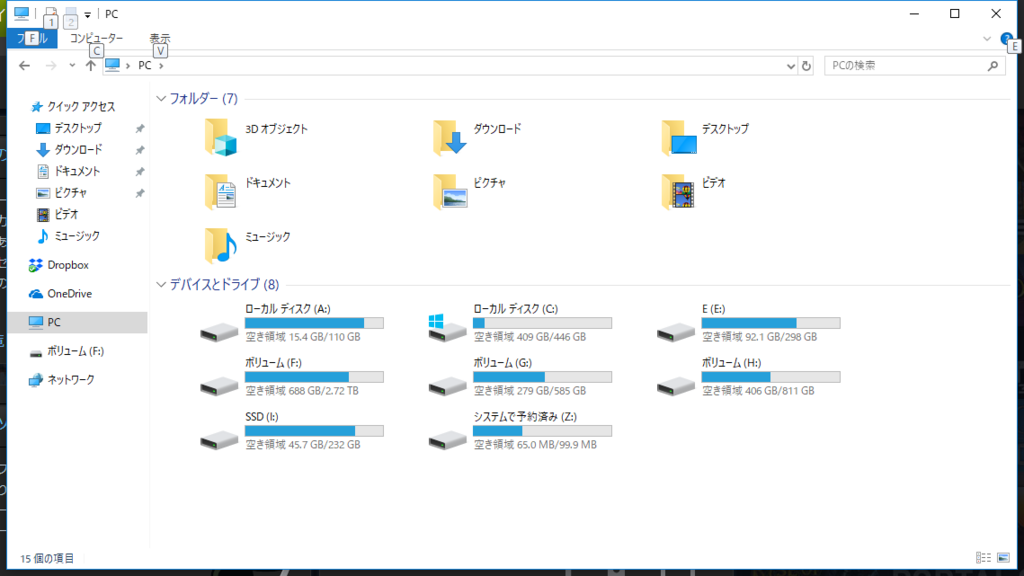Open recent locations dropdown arrow
Image resolution: width=1024 pixels, height=576 pixels.
coord(72,65)
